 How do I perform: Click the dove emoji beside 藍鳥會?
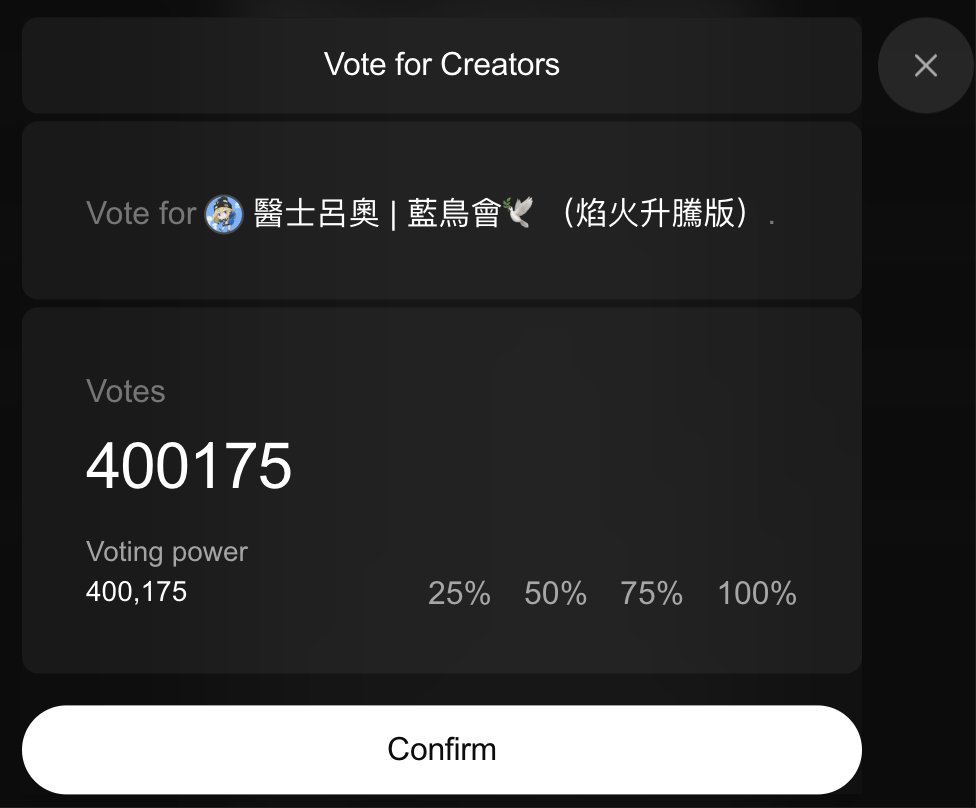coord(520,212)
